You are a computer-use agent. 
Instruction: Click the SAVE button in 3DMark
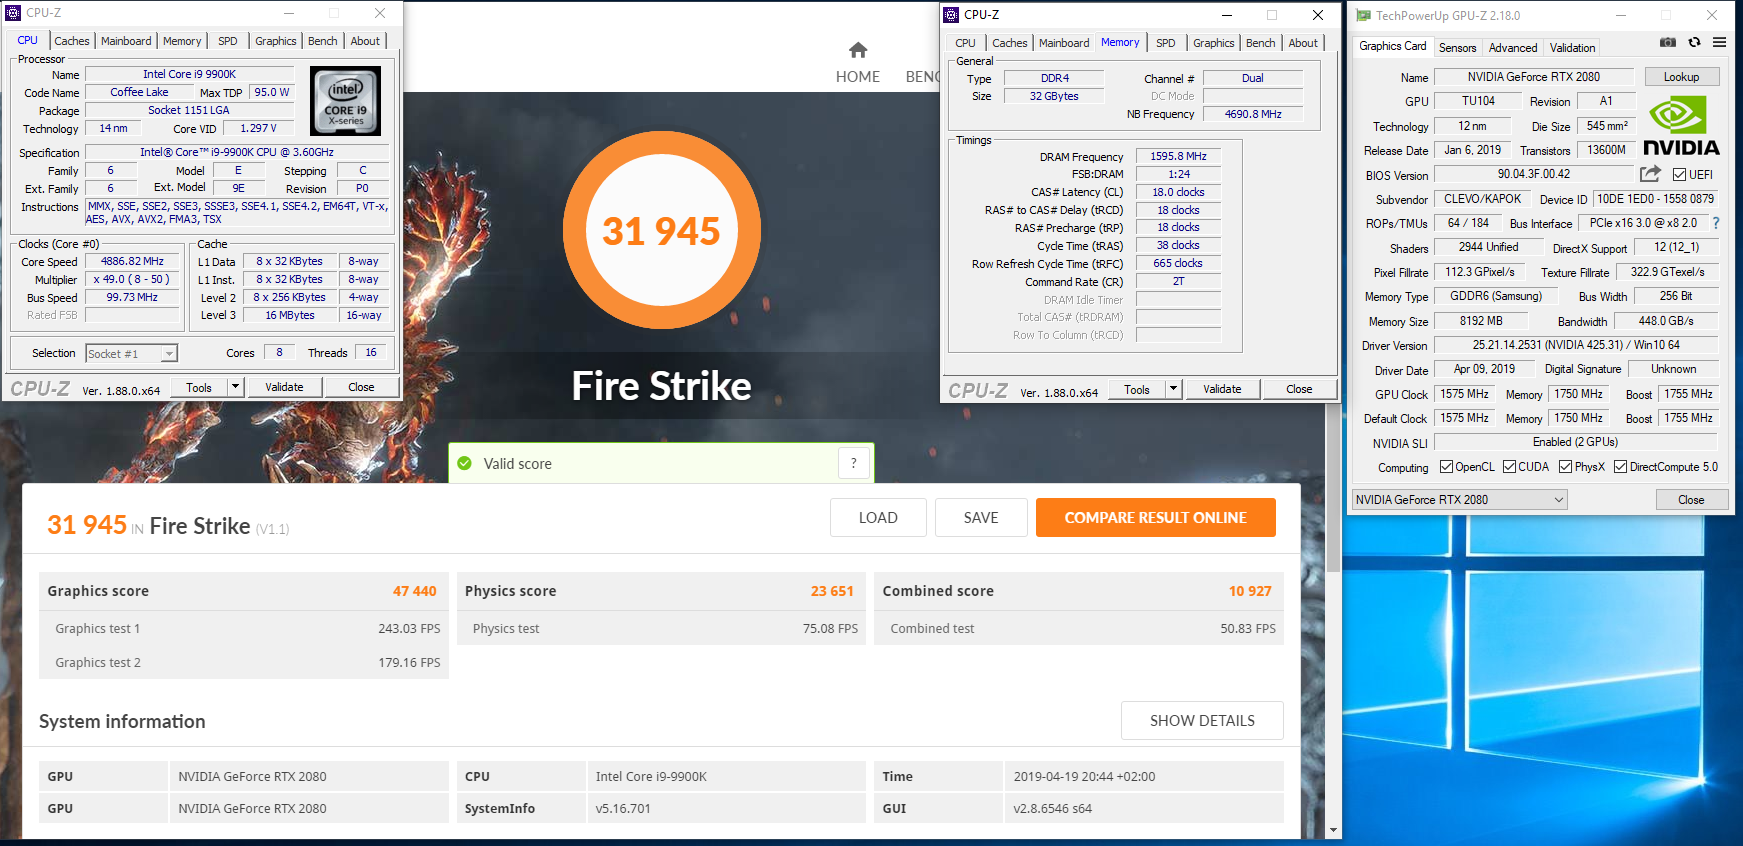coord(981,517)
